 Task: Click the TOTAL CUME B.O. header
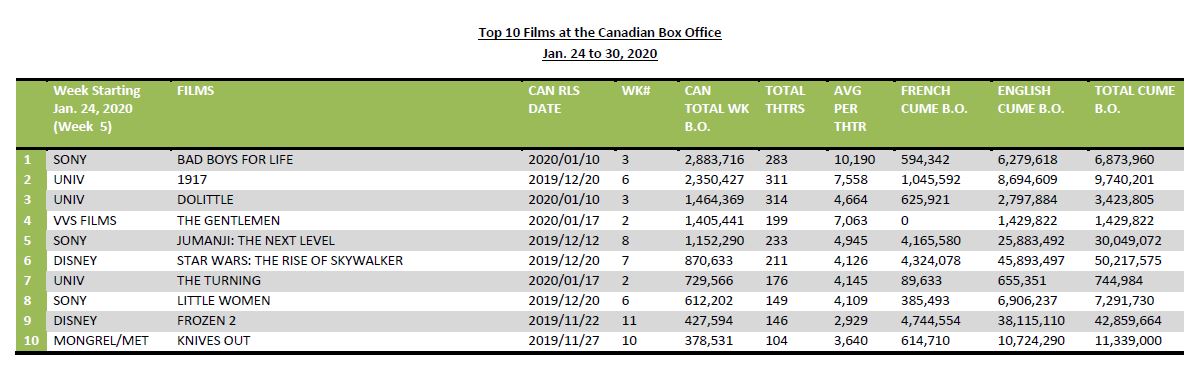tap(1135, 99)
